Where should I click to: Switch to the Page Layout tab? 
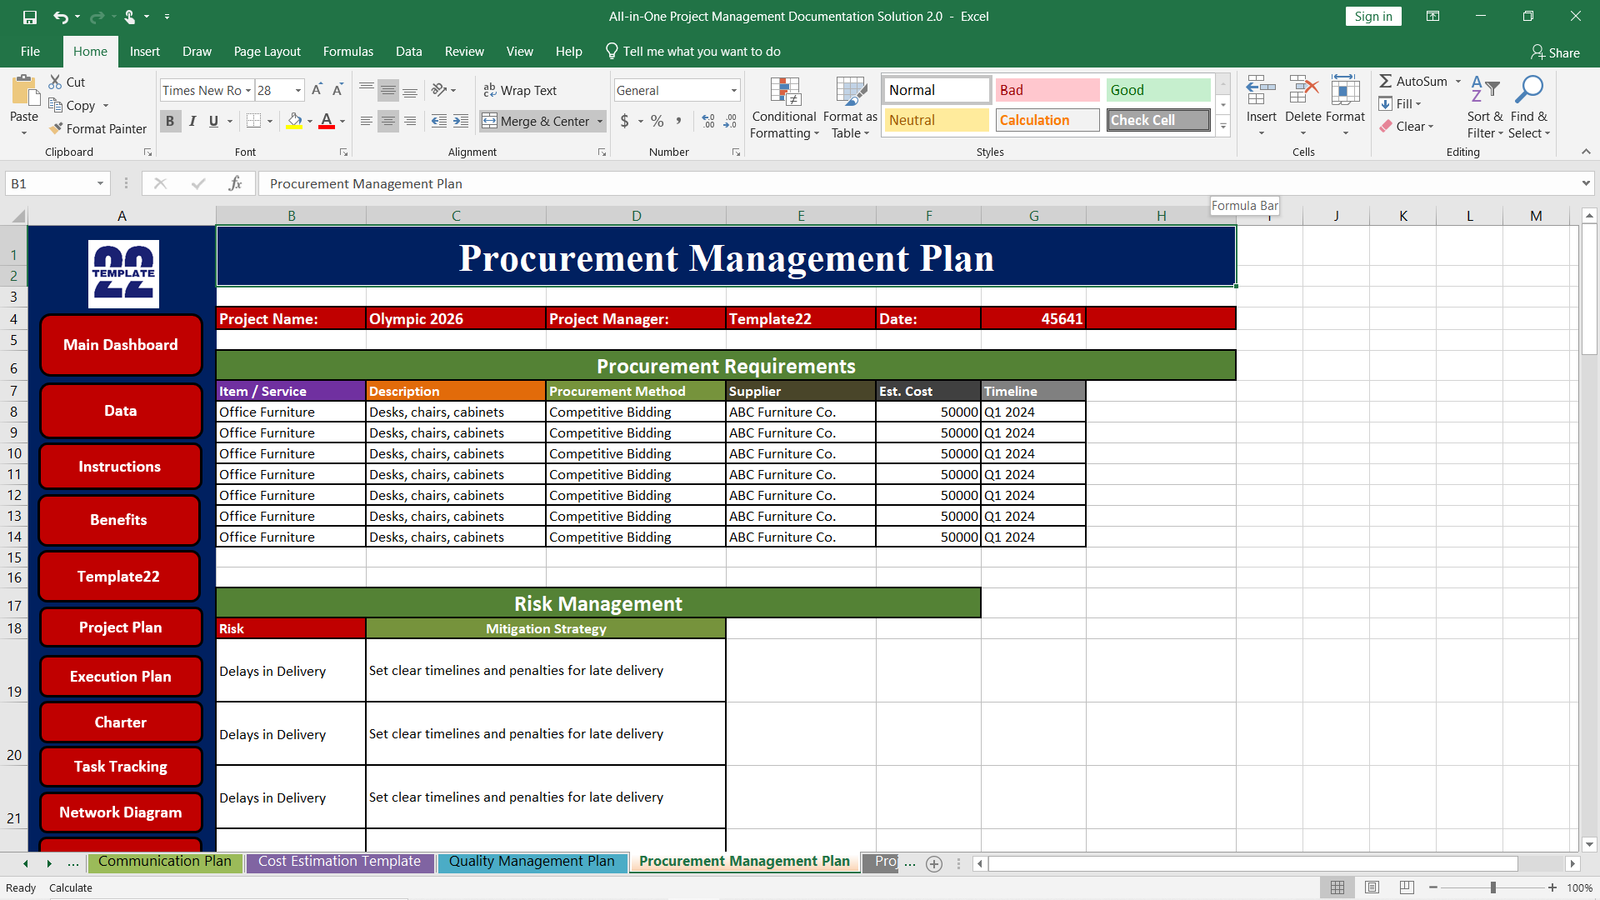[x=267, y=52]
